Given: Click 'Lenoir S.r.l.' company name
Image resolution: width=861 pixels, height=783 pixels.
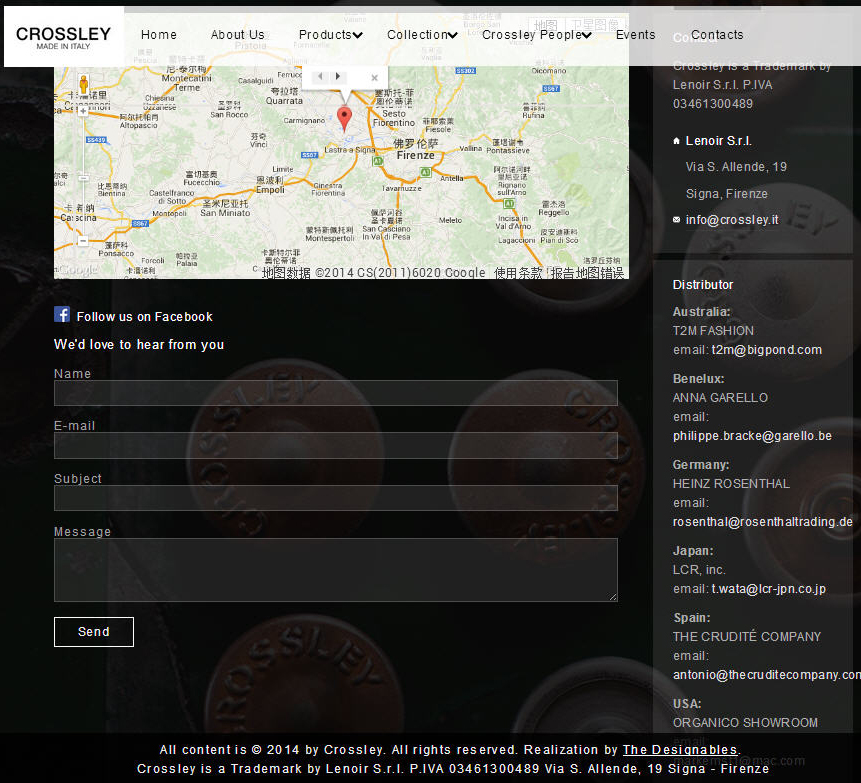Looking at the screenshot, I should [x=719, y=141].
